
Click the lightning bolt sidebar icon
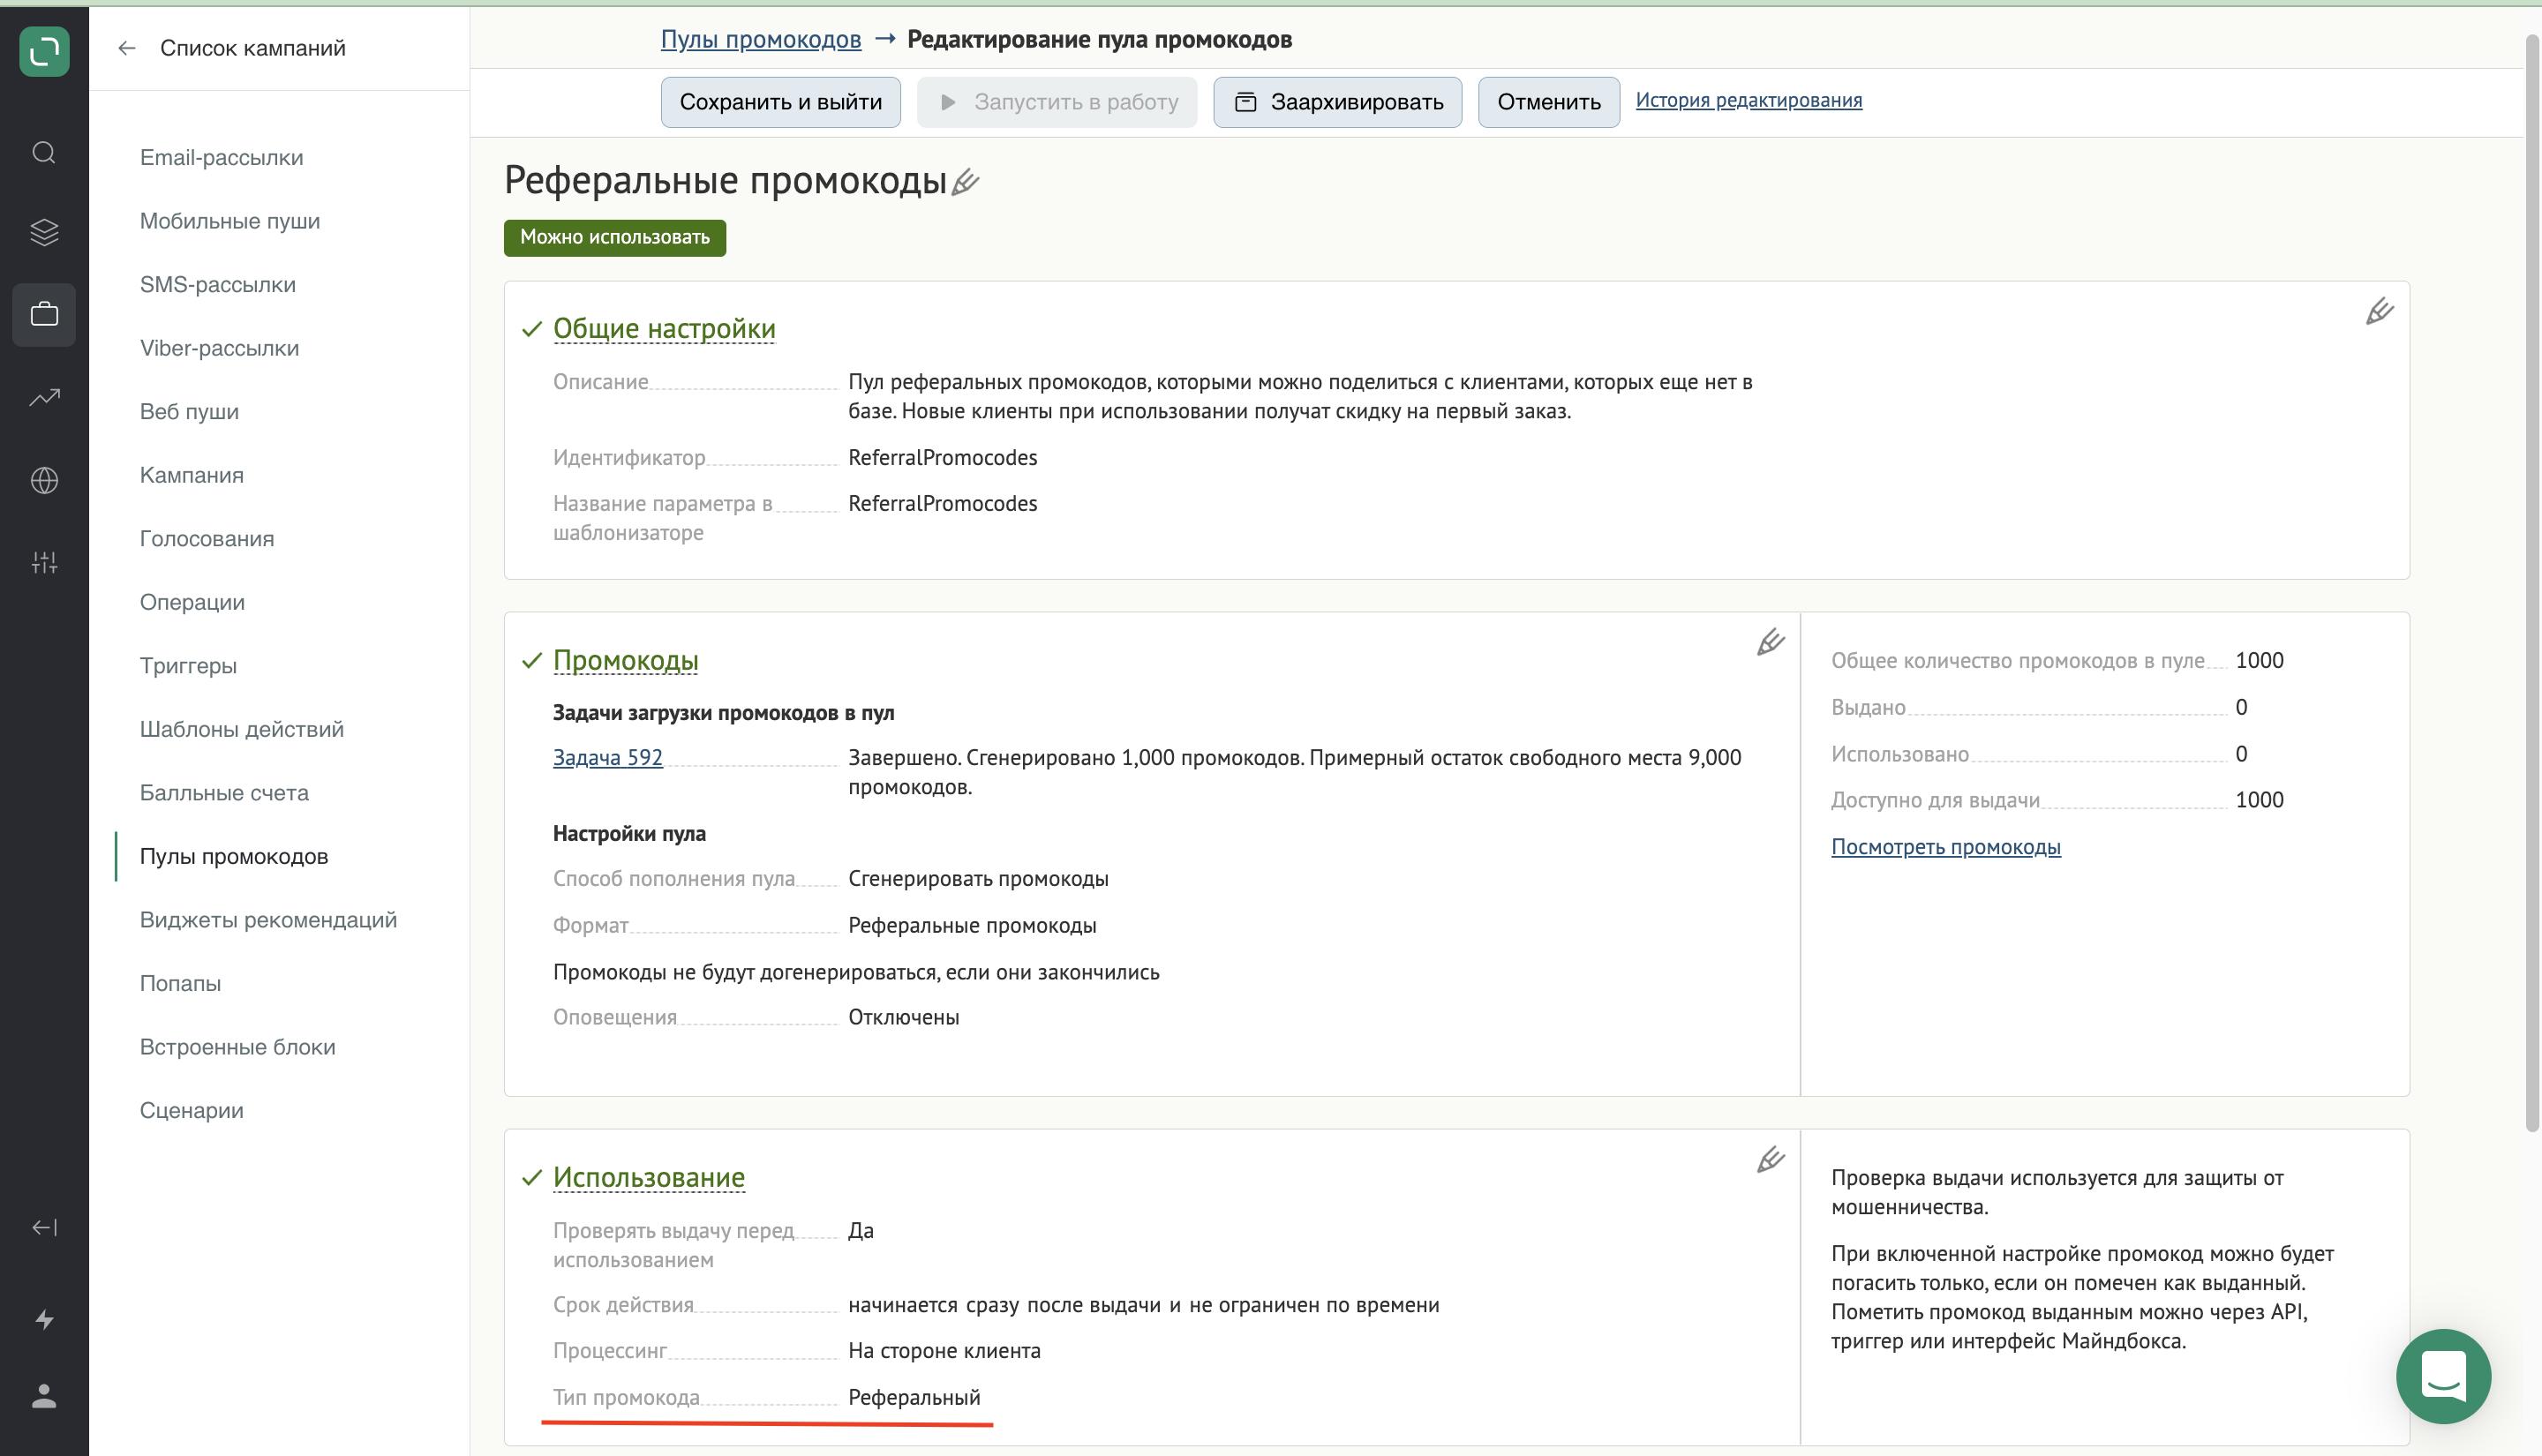(x=44, y=1319)
